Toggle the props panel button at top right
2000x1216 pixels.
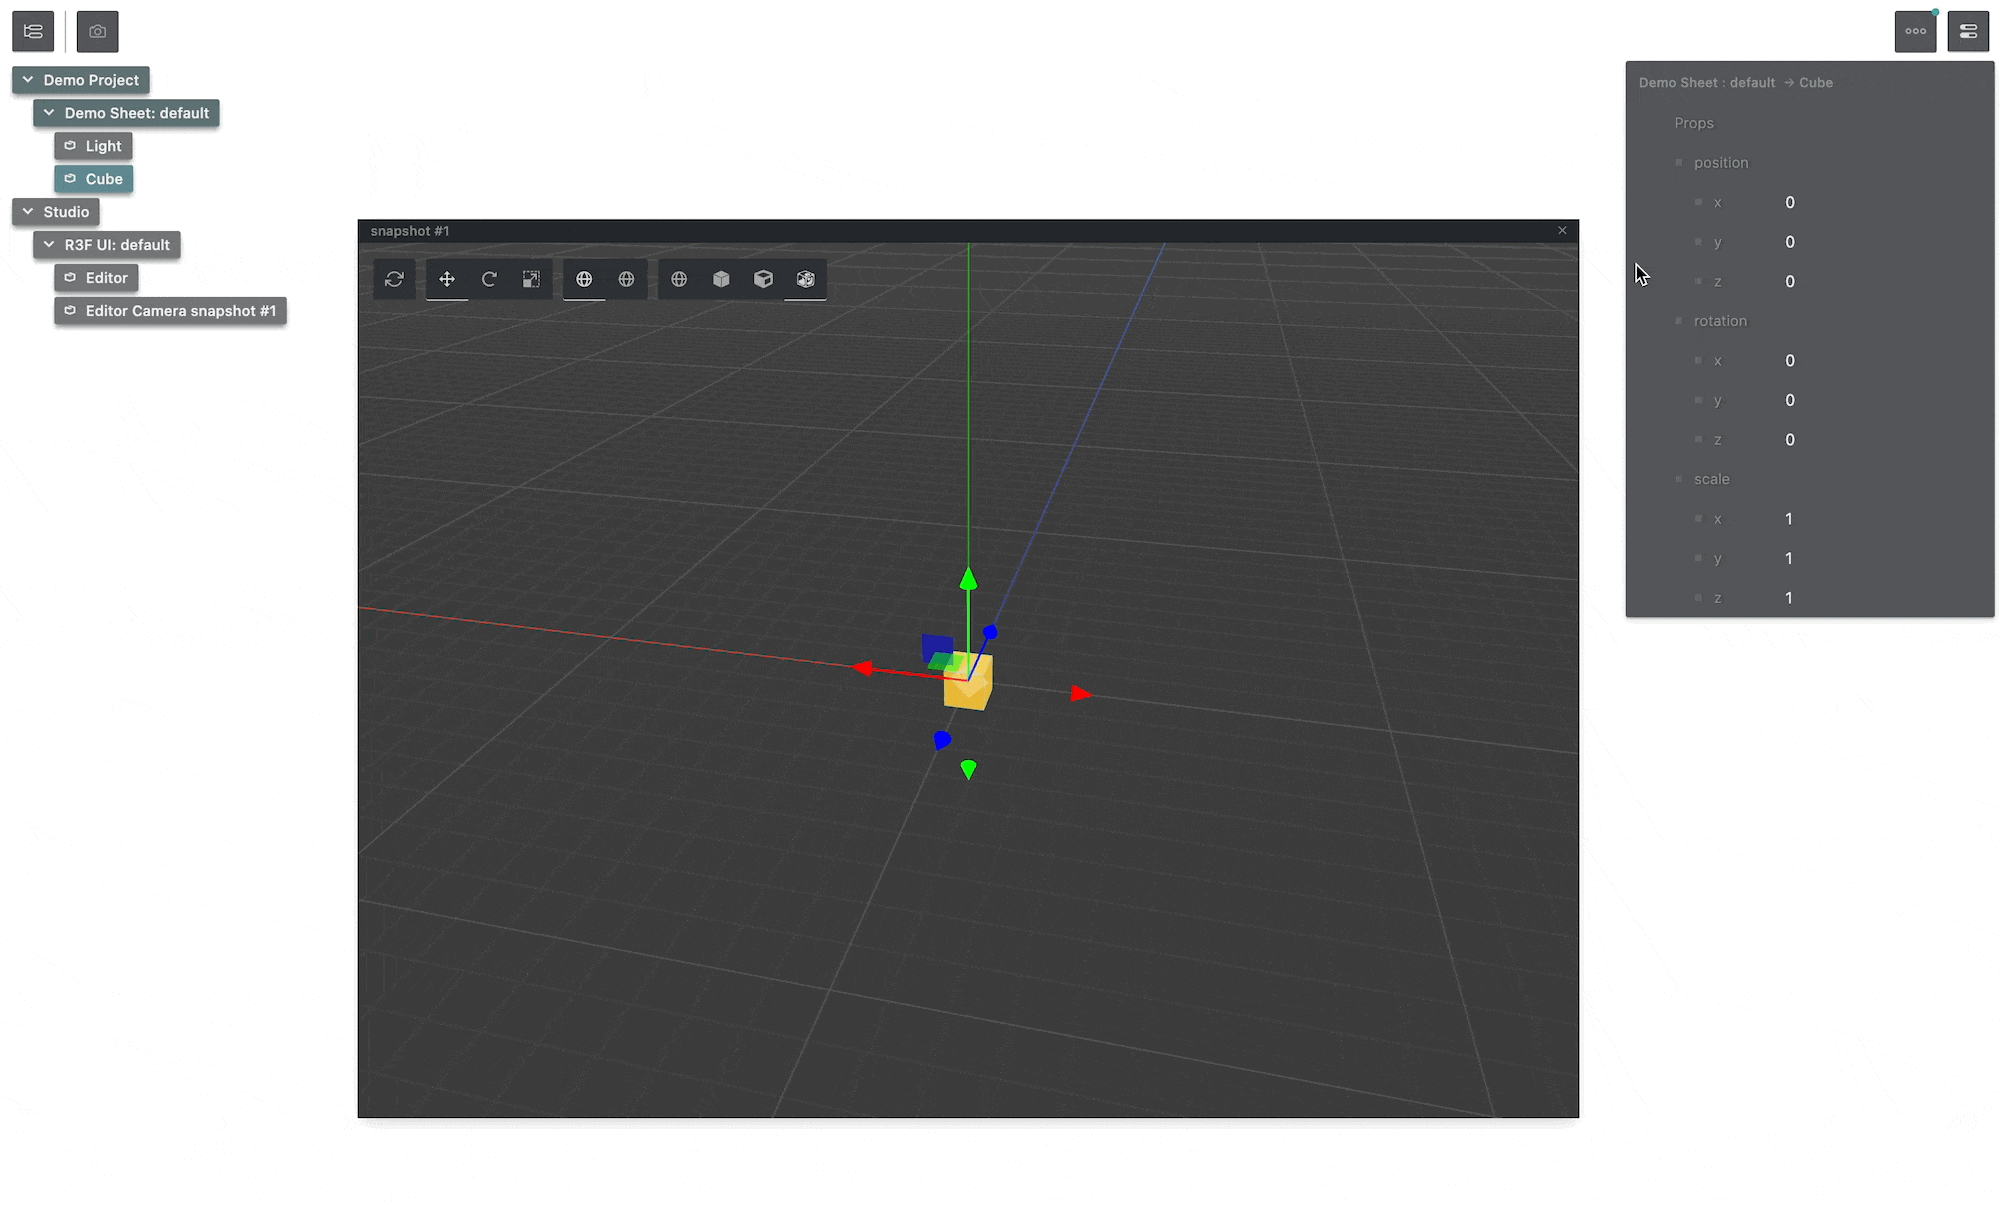click(x=1967, y=31)
